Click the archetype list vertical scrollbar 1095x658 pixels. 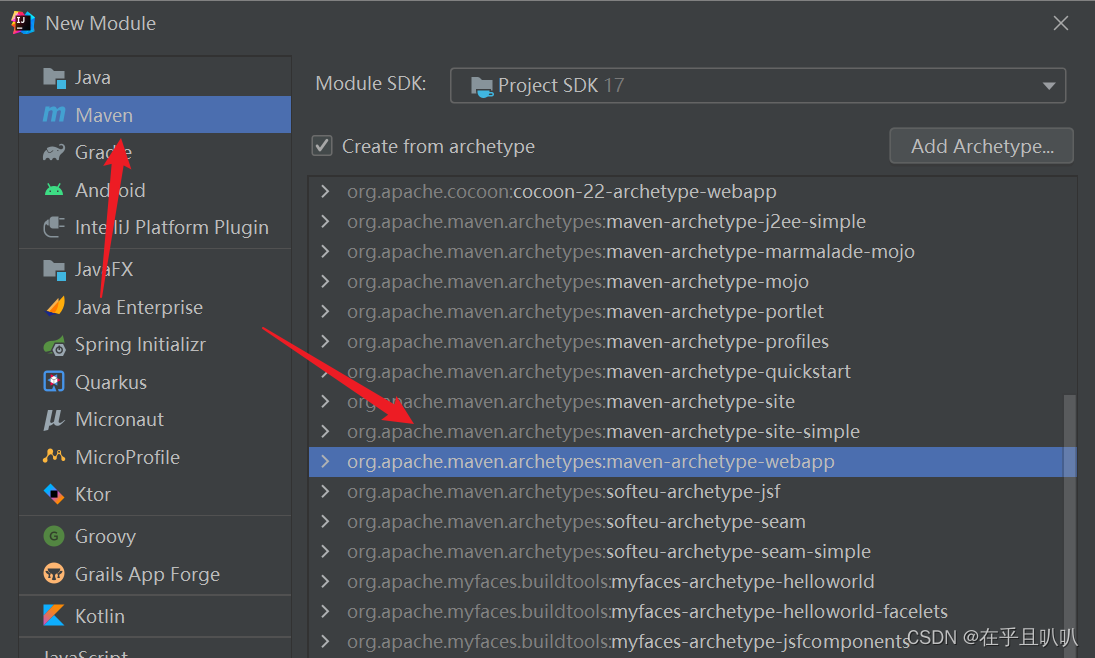pyautogui.click(x=1070, y=525)
